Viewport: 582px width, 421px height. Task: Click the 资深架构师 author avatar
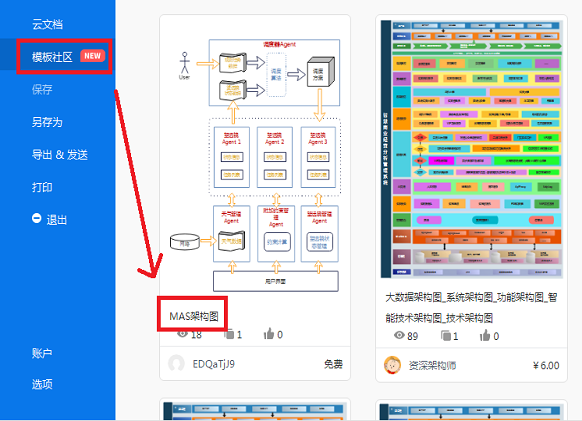pyautogui.click(x=392, y=365)
